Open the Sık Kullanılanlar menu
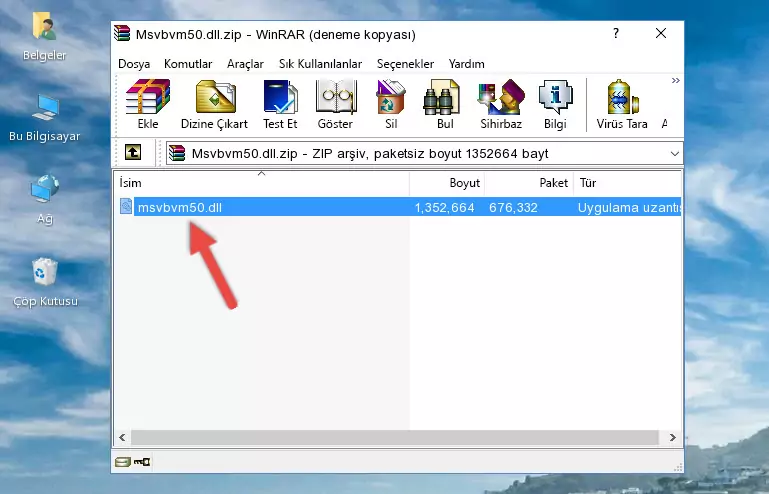The image size is (769, 494). 320,64
